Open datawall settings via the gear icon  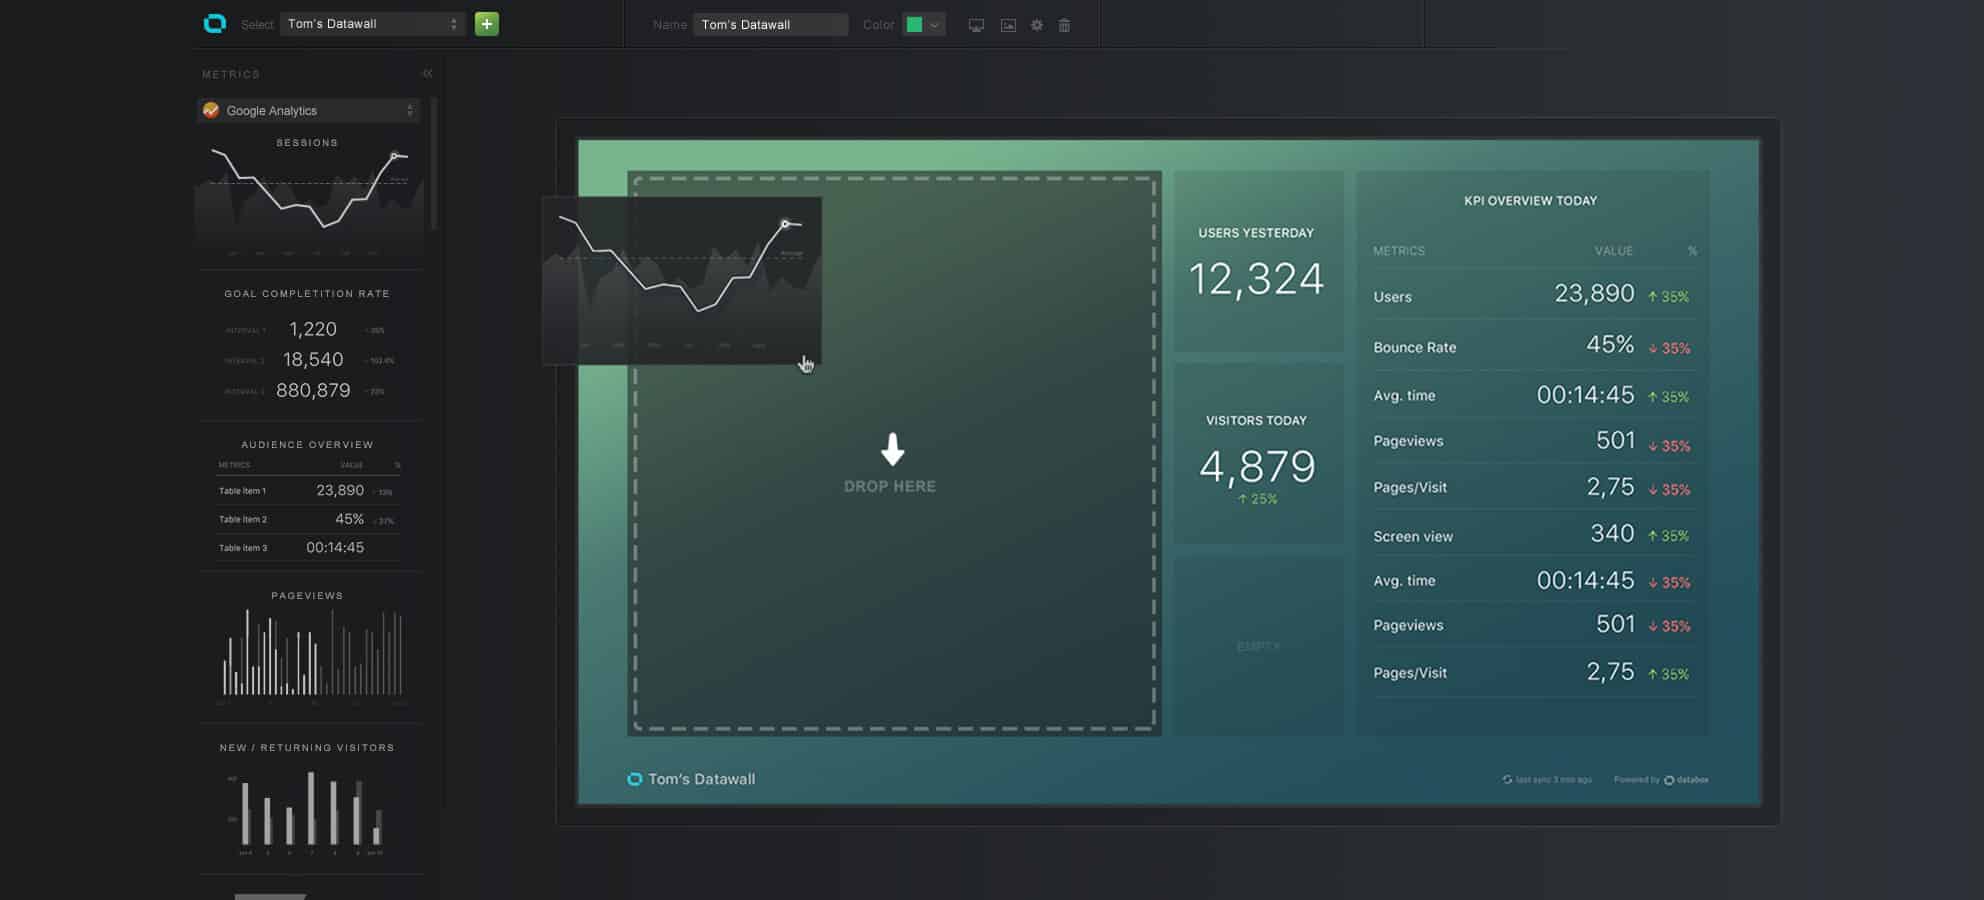click(1037, 26)
